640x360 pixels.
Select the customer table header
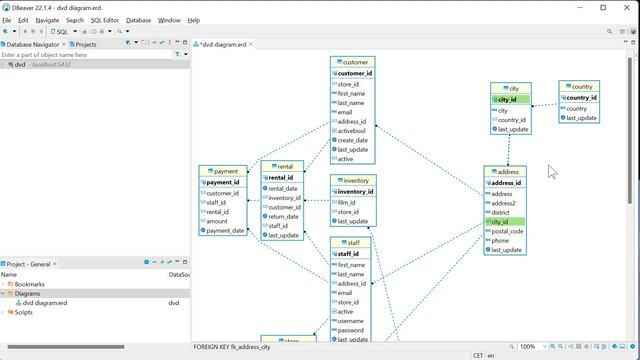(353, 62)
